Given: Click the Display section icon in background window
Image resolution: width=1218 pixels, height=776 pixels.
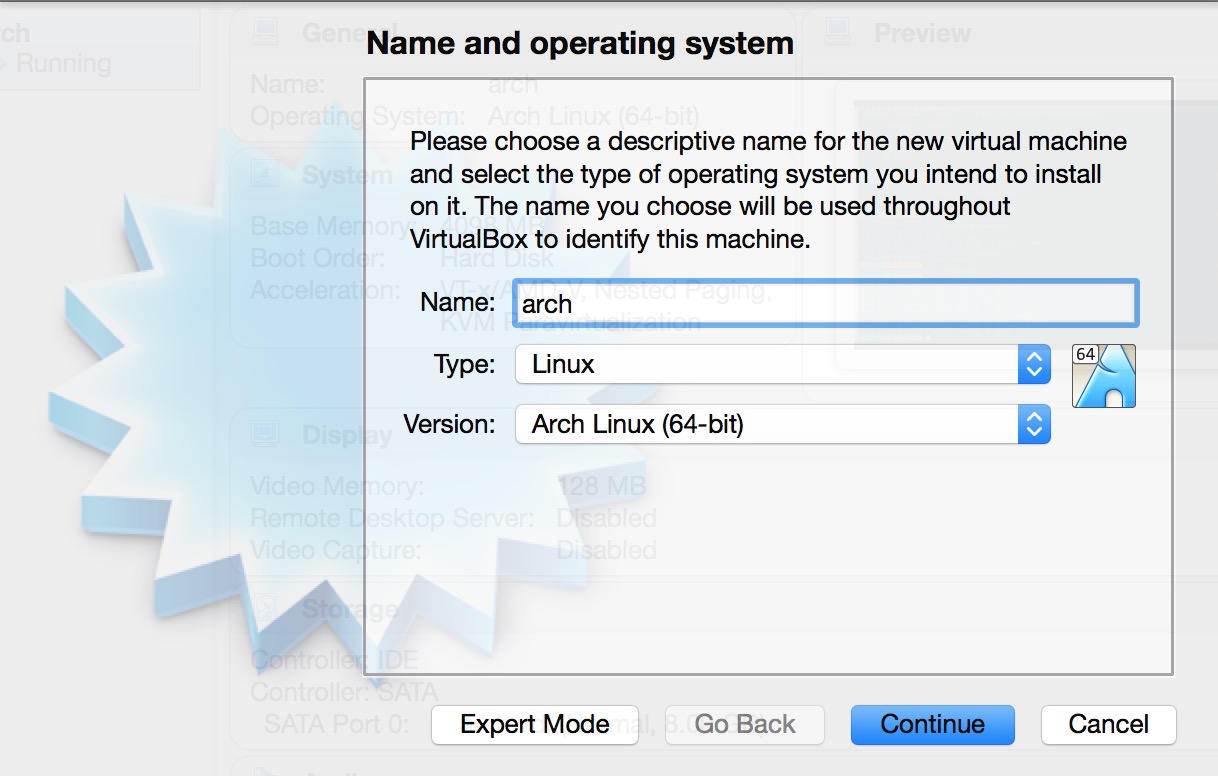Looking at the screenshot, I should 265,435.
